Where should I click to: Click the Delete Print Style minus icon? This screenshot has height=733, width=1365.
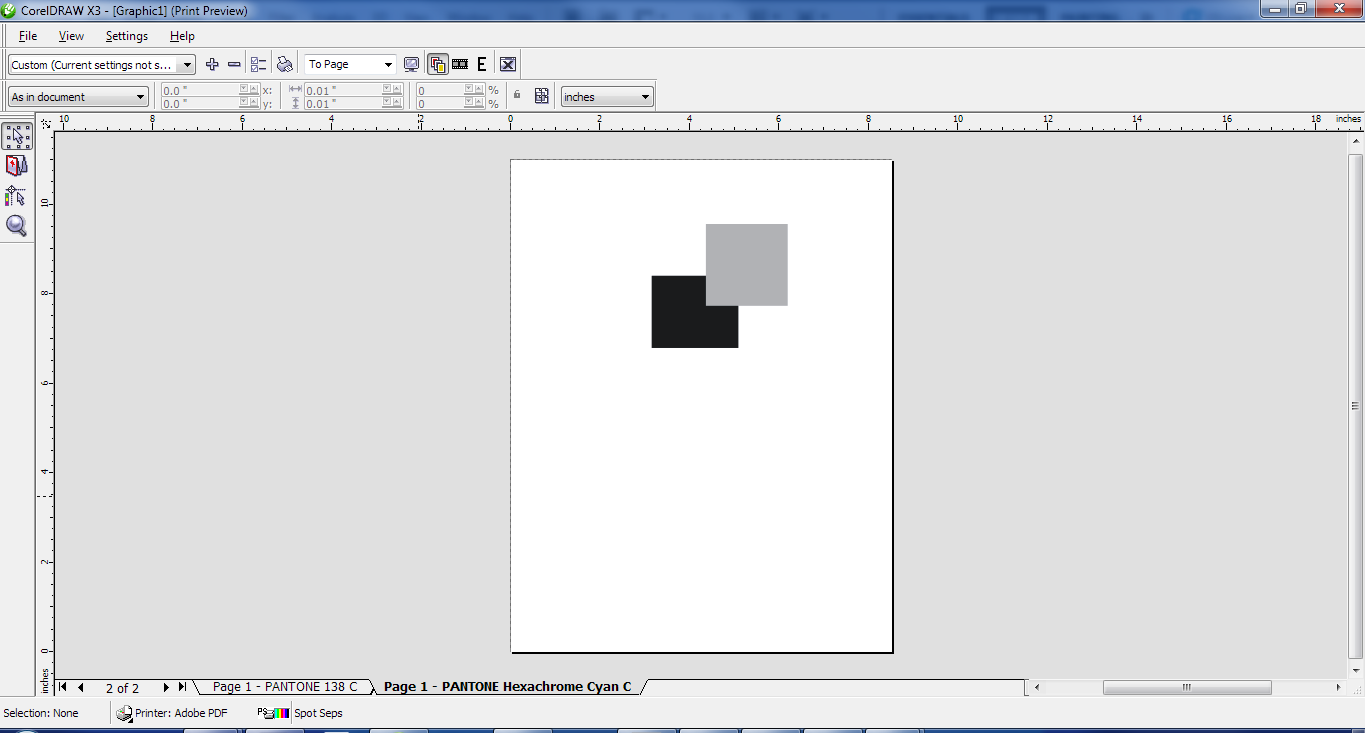(234, 64)
